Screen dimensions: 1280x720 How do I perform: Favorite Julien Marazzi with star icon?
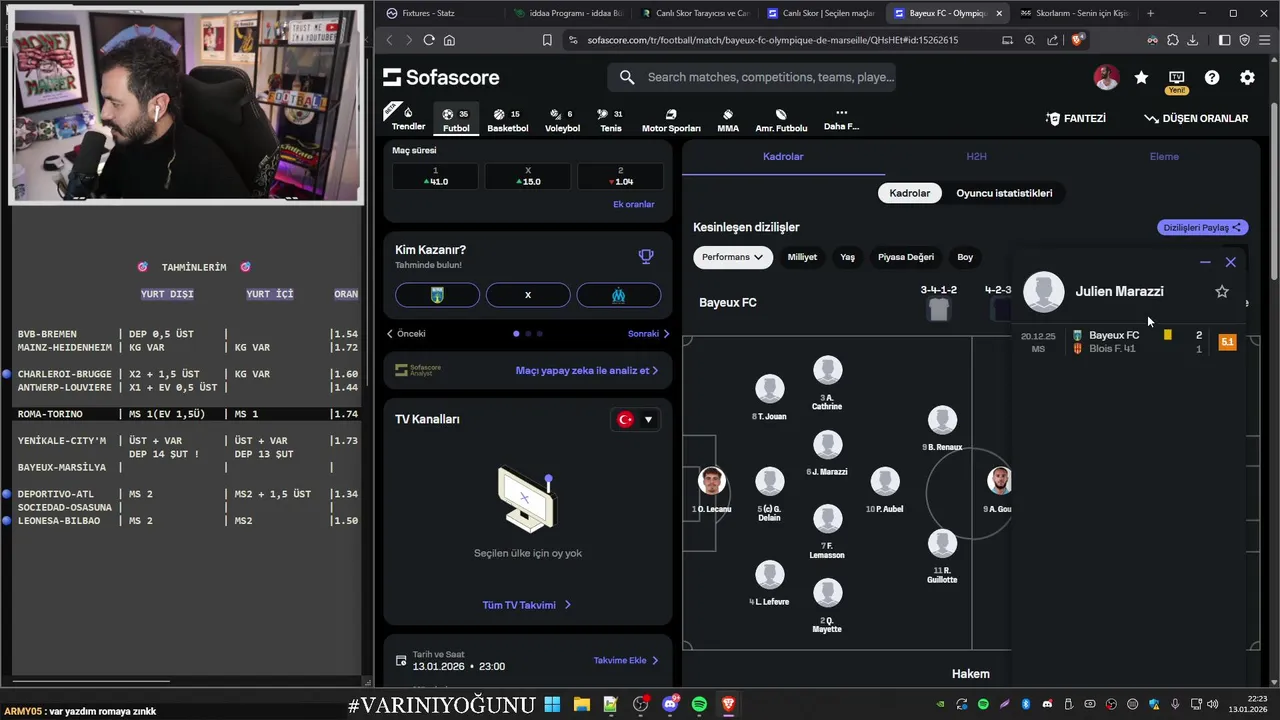[1221, 291]
